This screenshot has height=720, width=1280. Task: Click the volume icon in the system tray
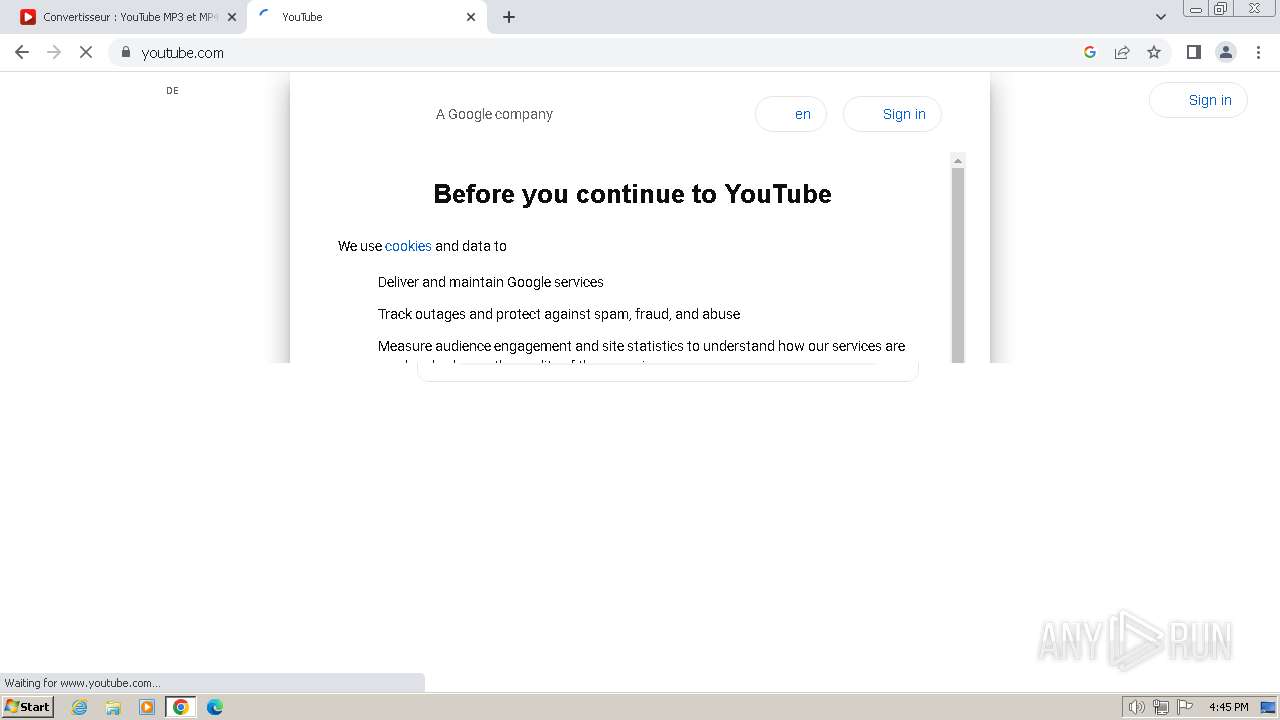[1136, 707]
